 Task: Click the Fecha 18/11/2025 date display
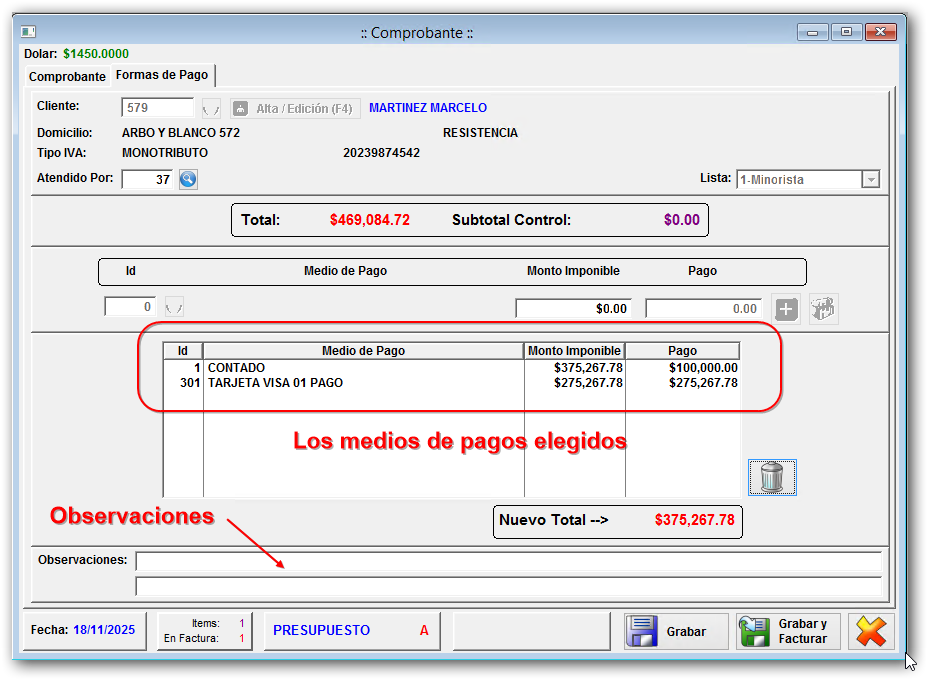point(83,630)
